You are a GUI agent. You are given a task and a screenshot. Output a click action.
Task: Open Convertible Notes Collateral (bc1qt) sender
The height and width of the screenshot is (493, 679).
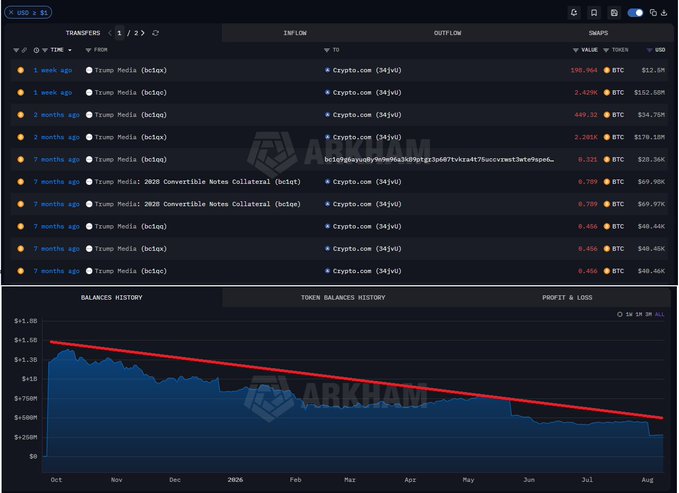pyautogui.click(x=197, y=182)
